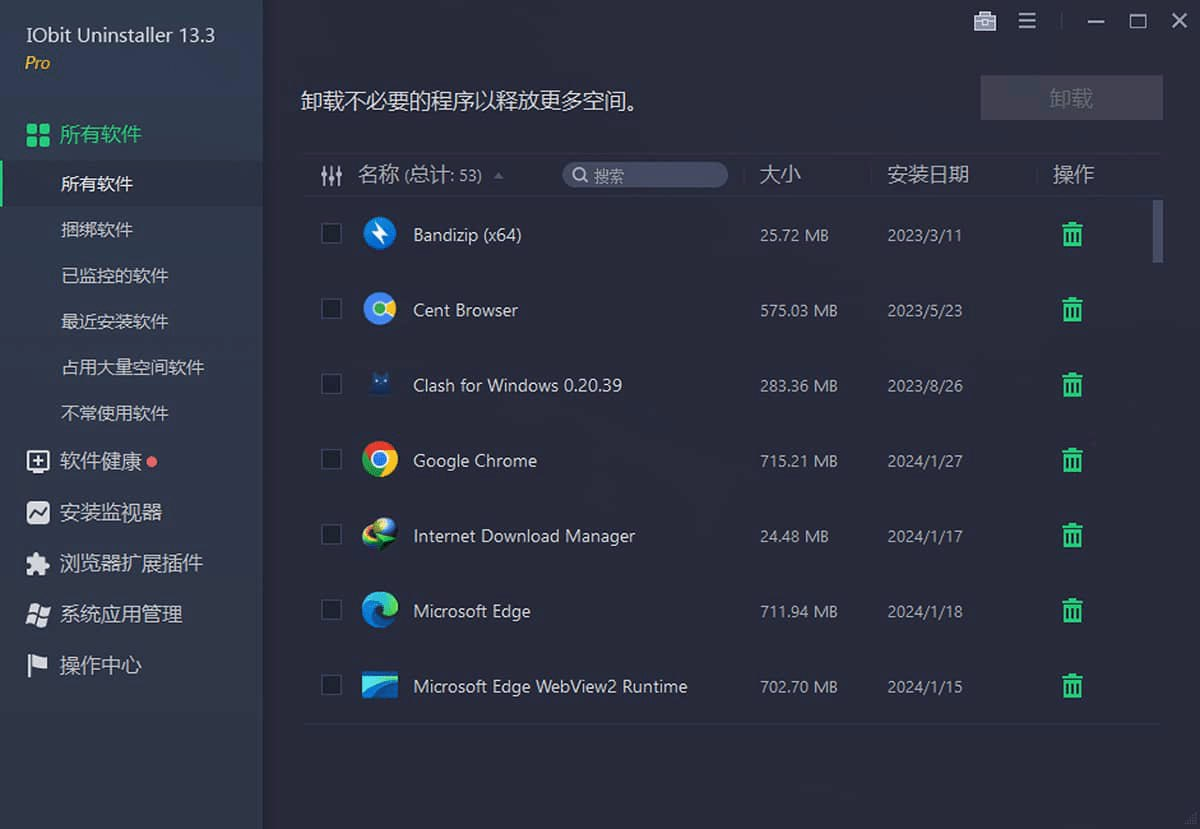Screen dimensions: 1200x829
Task: Click the 卸载 button at top right
Action: point(1070,97)
